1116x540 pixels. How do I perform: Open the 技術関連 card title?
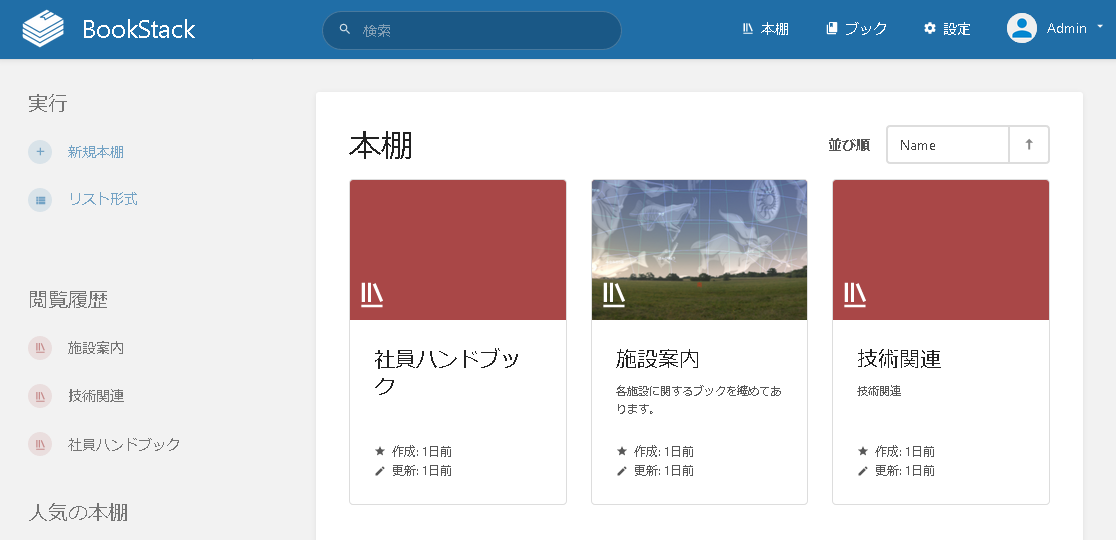899,359
